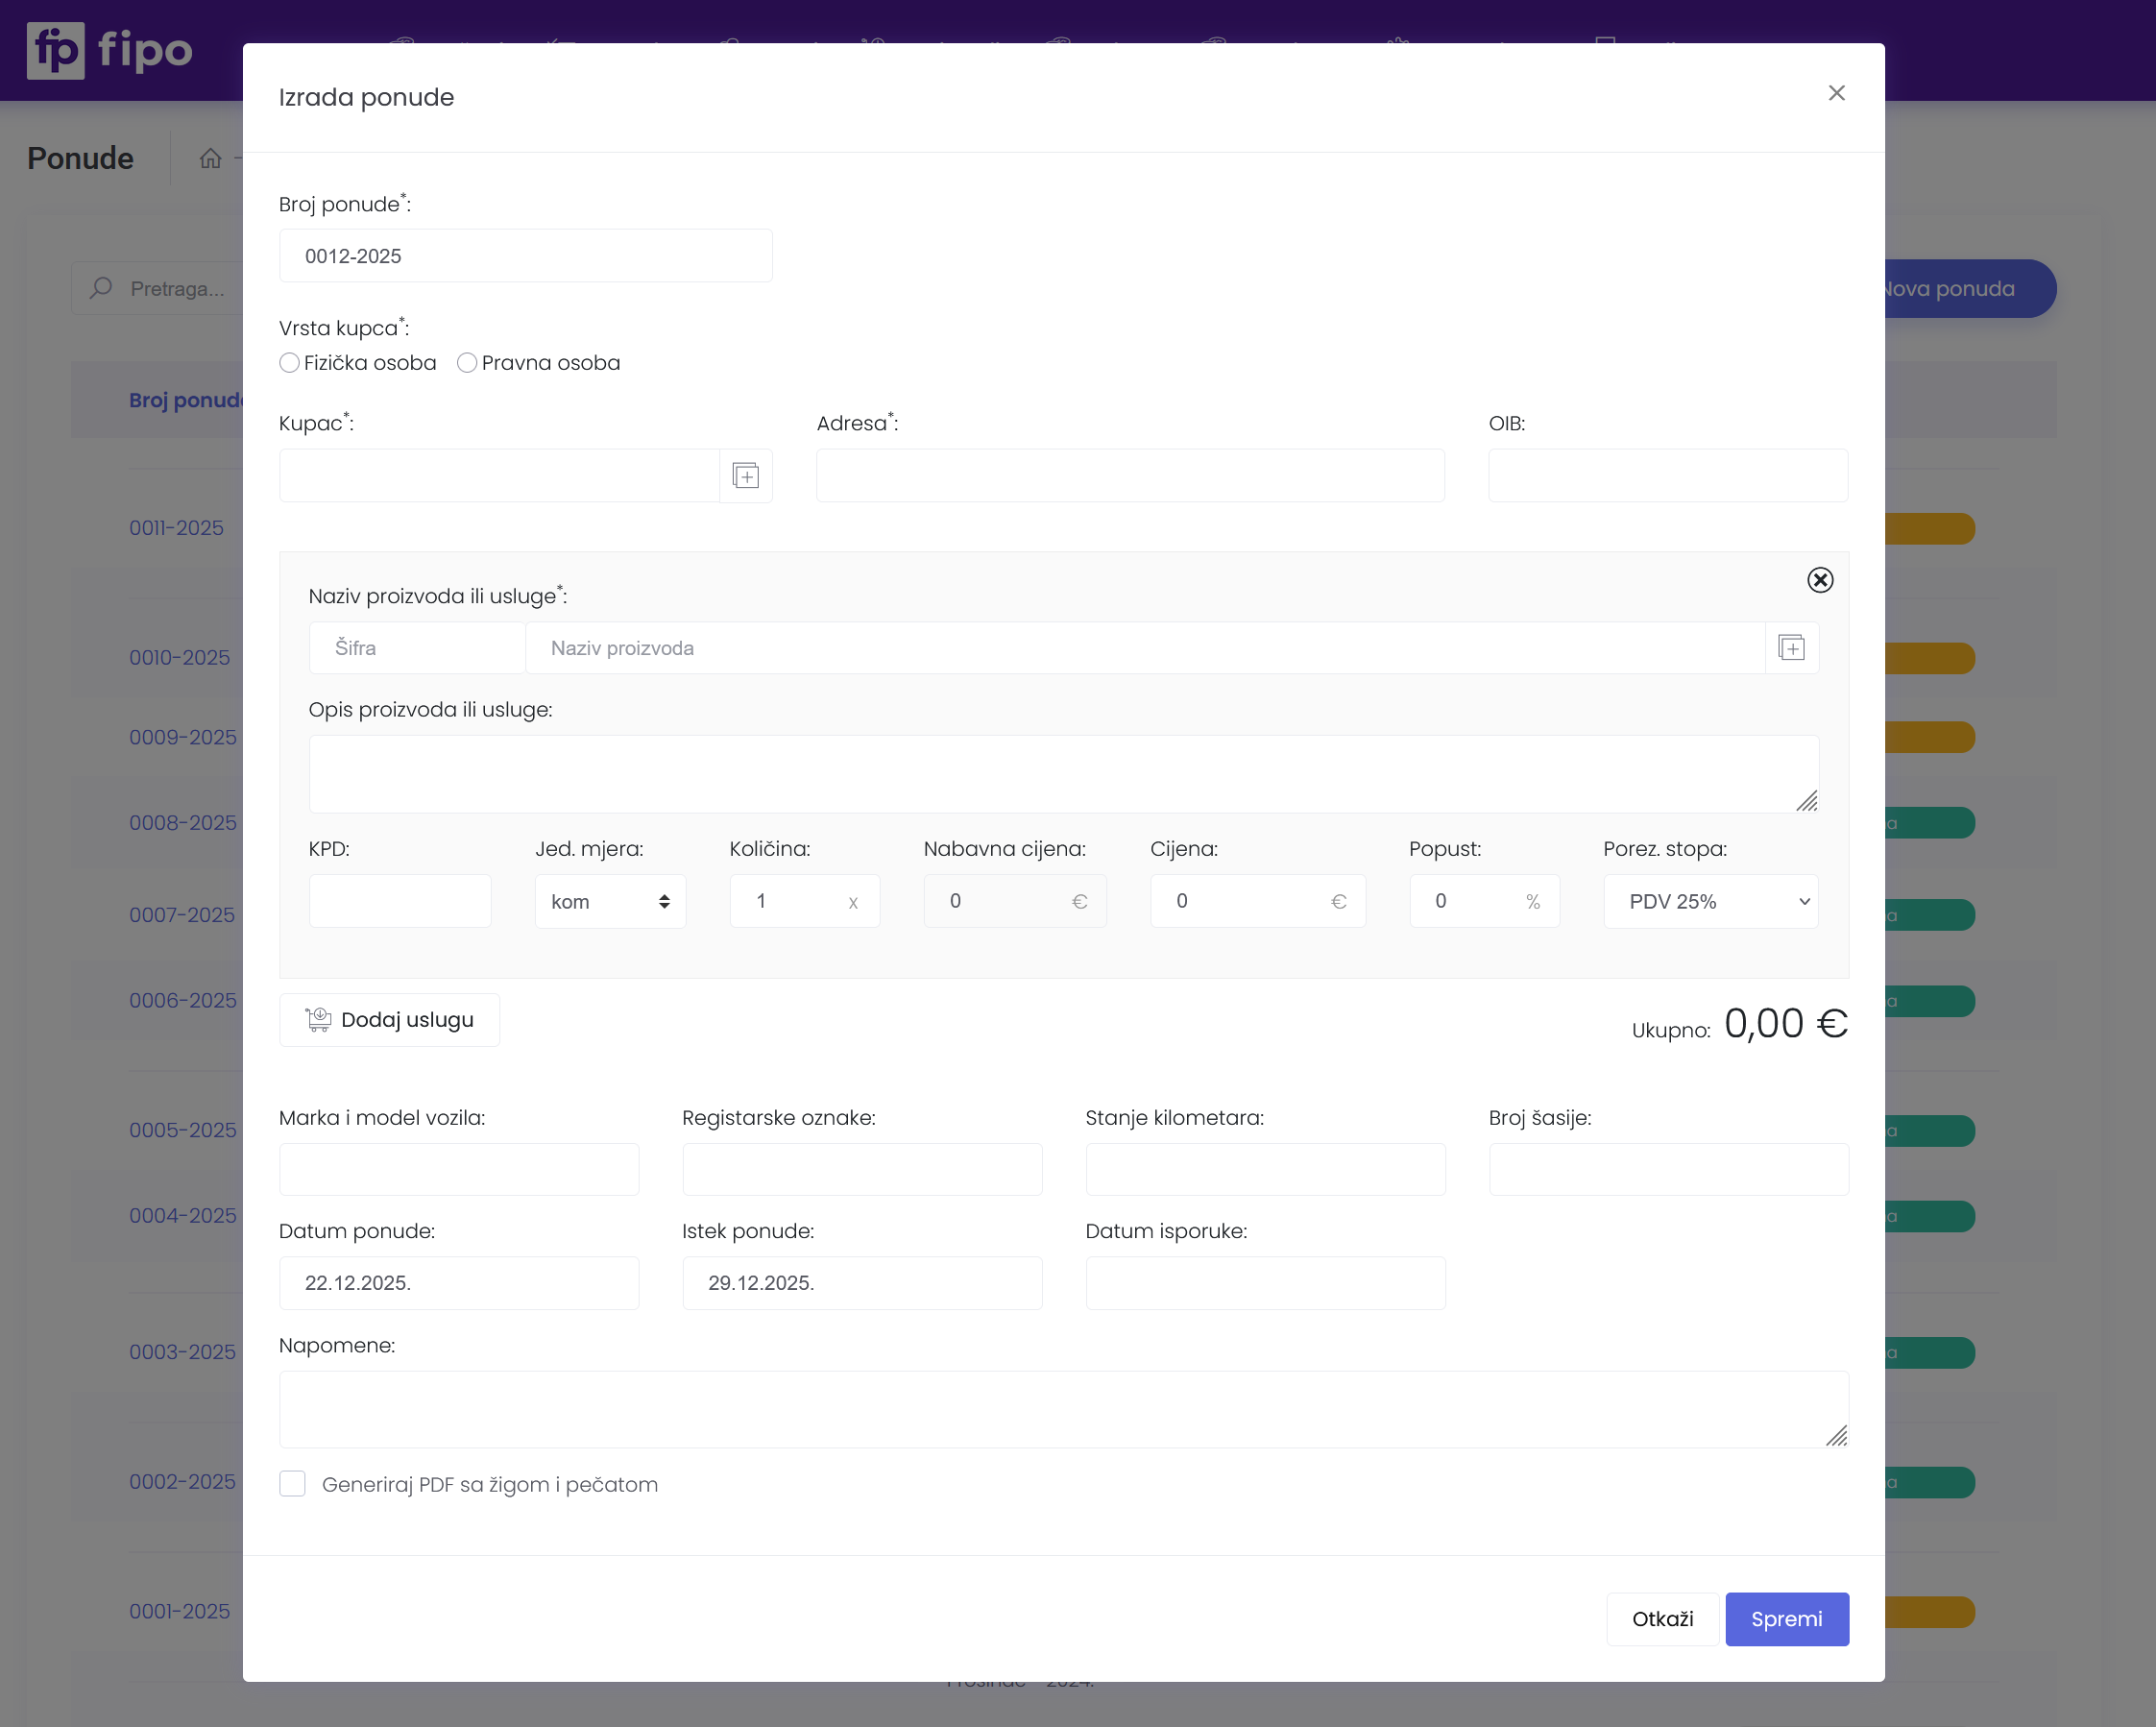This screenshot has height=1727, width=2156.
Task: Click the add-buyer icon beside Kupac field
Action: click(745, 476)
